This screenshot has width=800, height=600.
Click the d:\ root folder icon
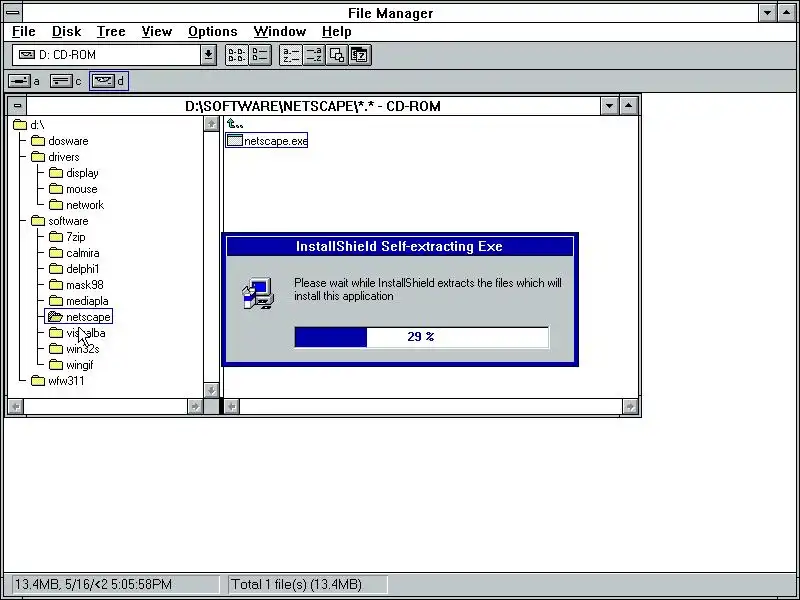click(x=20, y=124)
